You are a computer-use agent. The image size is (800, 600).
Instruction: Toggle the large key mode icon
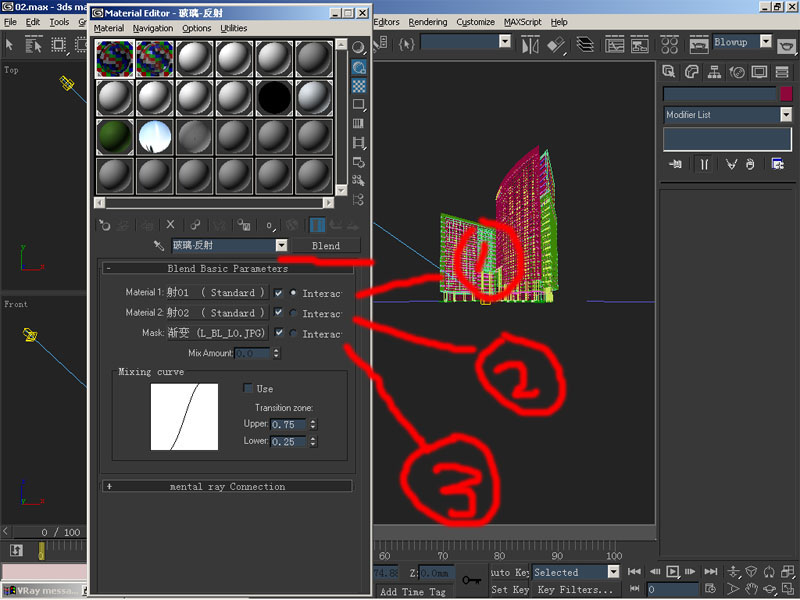[471, 580]
